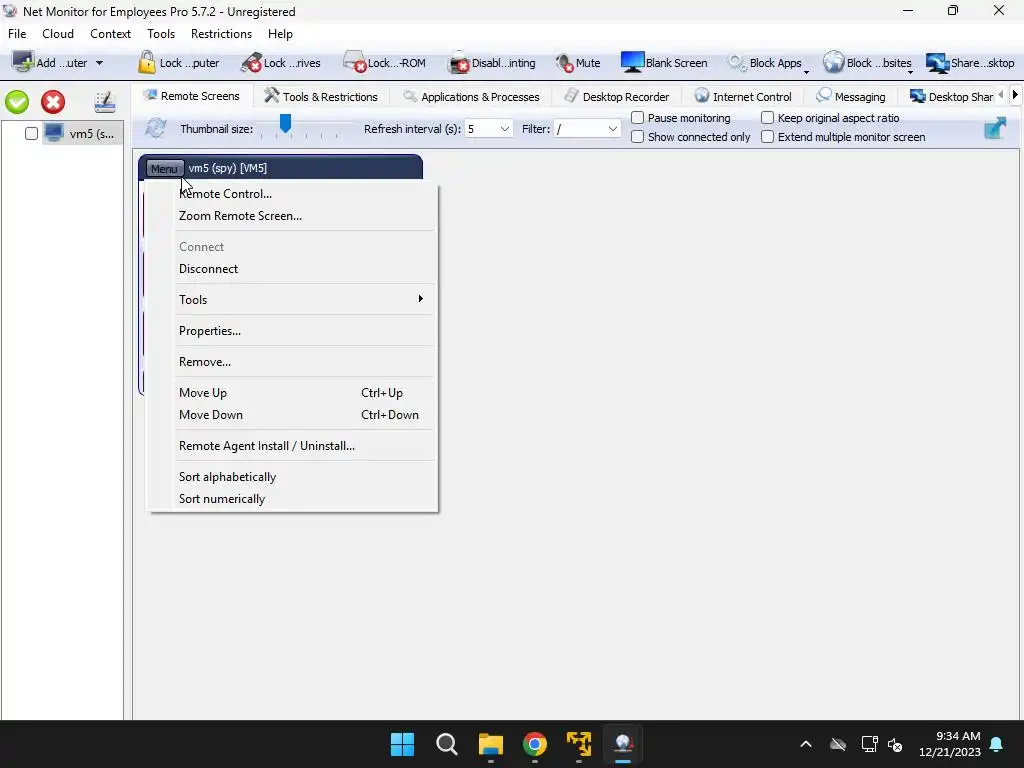Click the Menu button on vm5 thumbnail
The height and width of the screenshot is (768, 1024).
click(164, 168)
